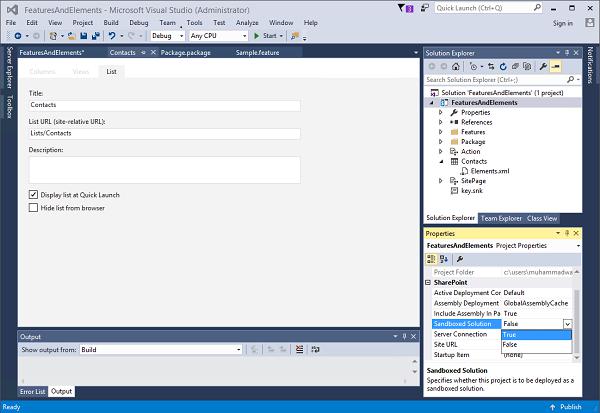Click the Undo icon in toolbar
600x413 pixels.
click(112, 36)
